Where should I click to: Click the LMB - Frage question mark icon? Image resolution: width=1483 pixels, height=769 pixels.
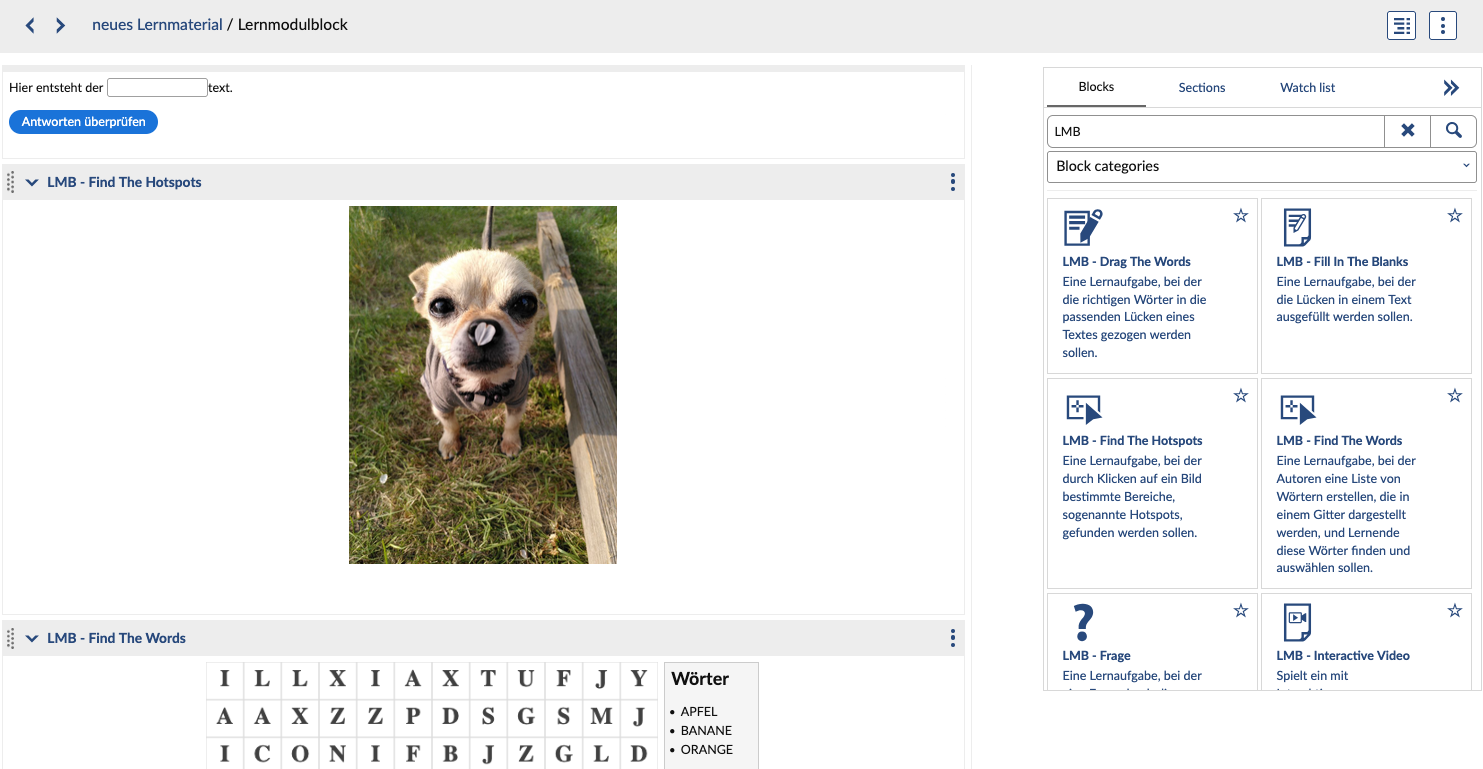tap(1082, 623)
